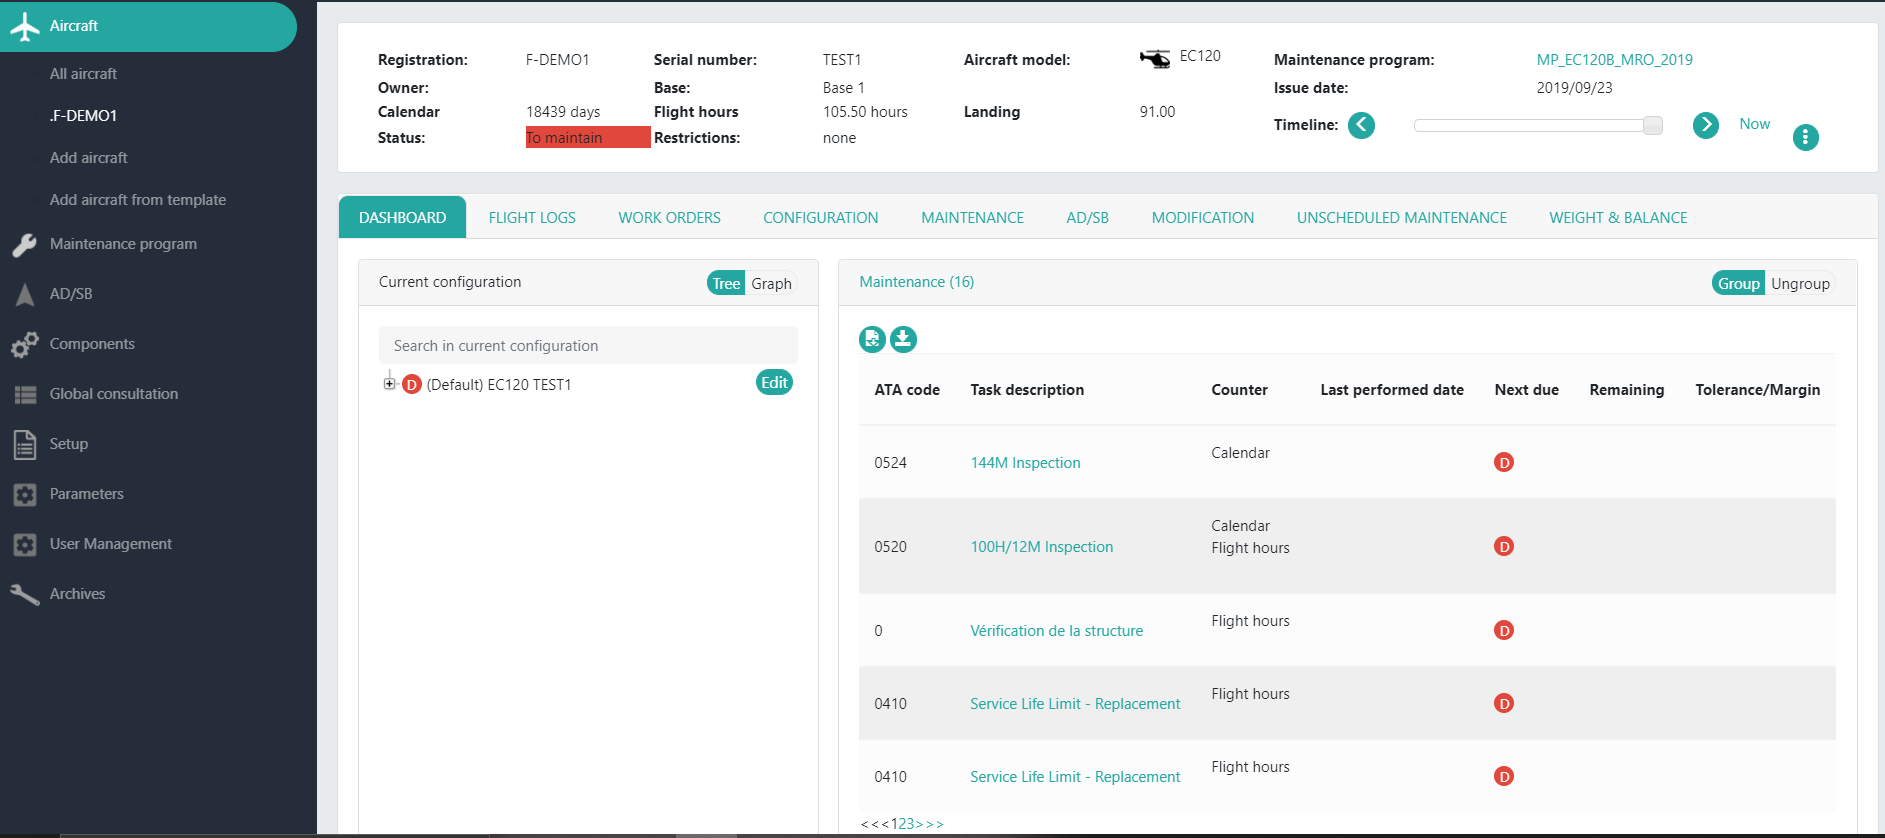The image size is (1885, 838).
Task: Click the EC120 helicopter model icon
Action: click(1155, 59)
